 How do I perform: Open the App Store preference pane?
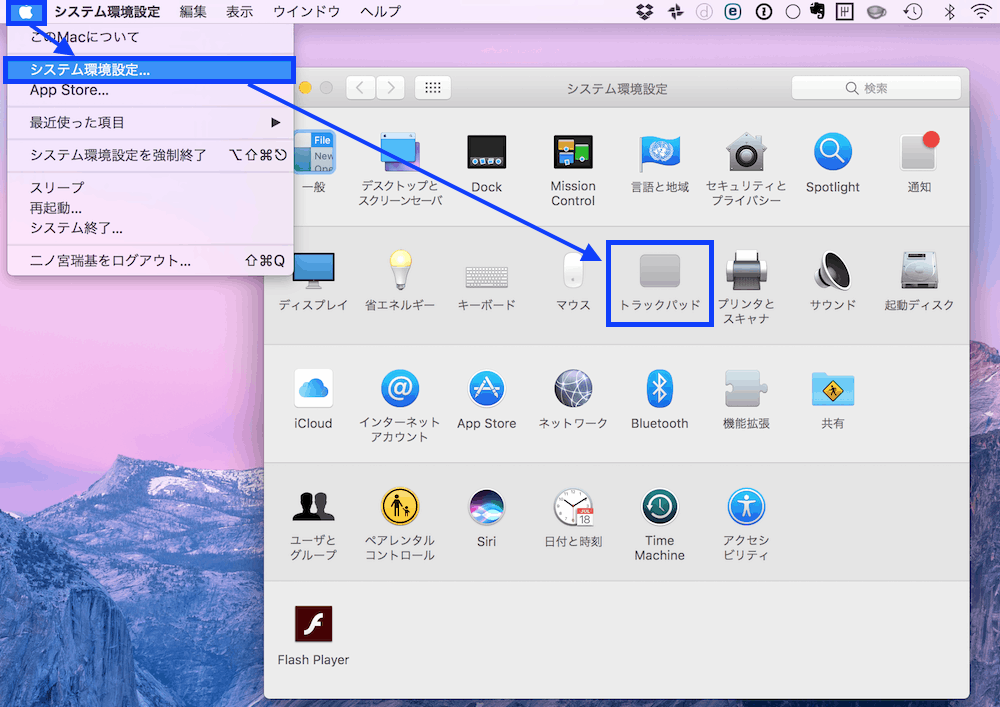(487, 399)
